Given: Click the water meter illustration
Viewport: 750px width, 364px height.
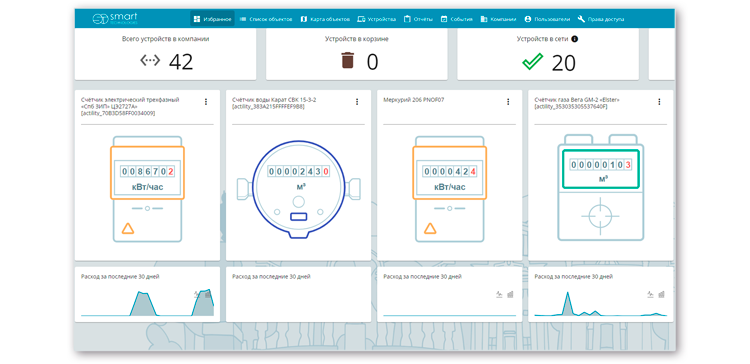Looking at the screenshot, I should coord(298,189).
